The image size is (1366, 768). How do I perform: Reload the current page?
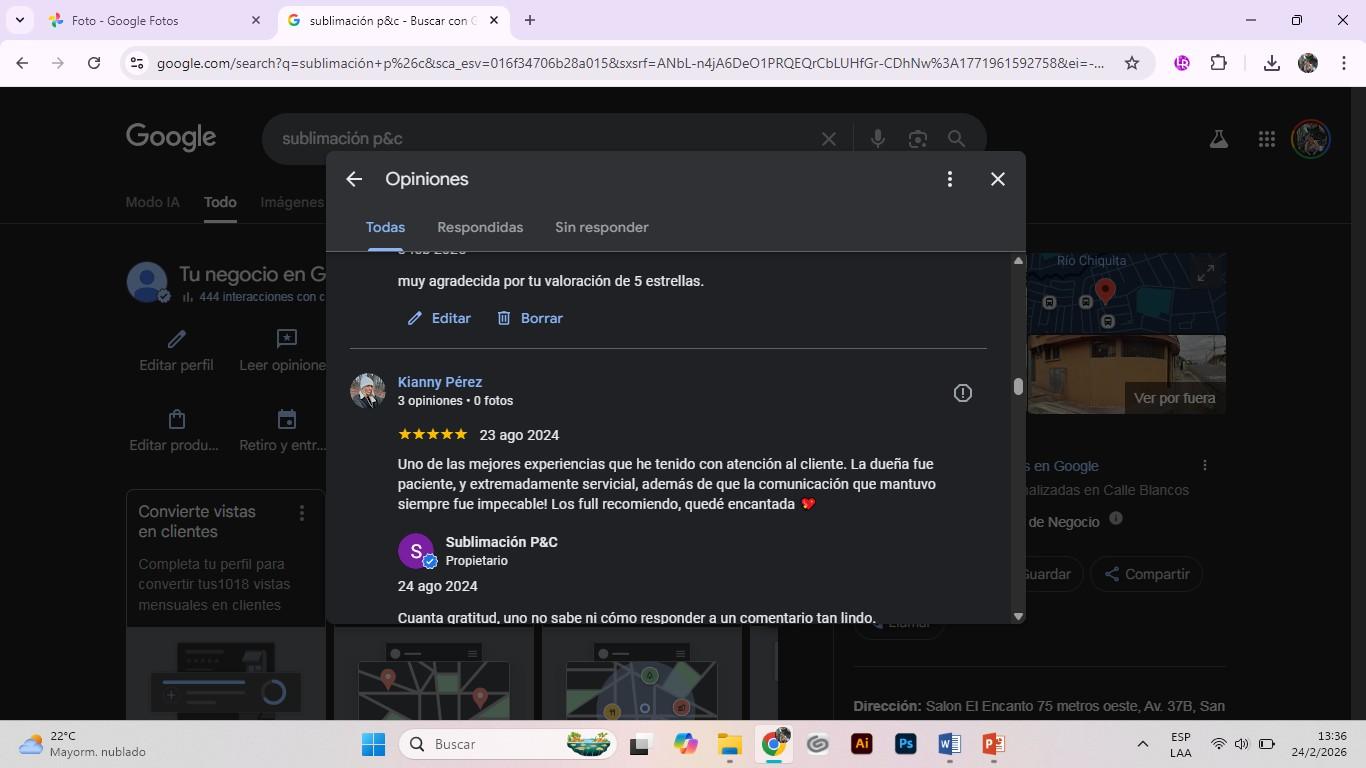(94, 63)
